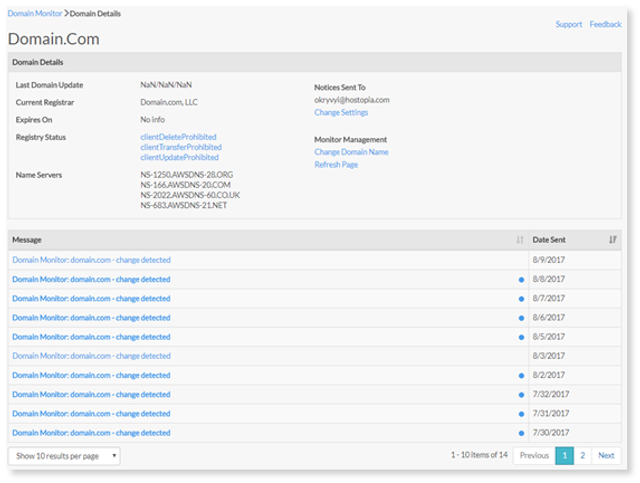Open Show 10 results per page dropdown
640x483 pixels.
pyautogui.click(x=64, y=456)
